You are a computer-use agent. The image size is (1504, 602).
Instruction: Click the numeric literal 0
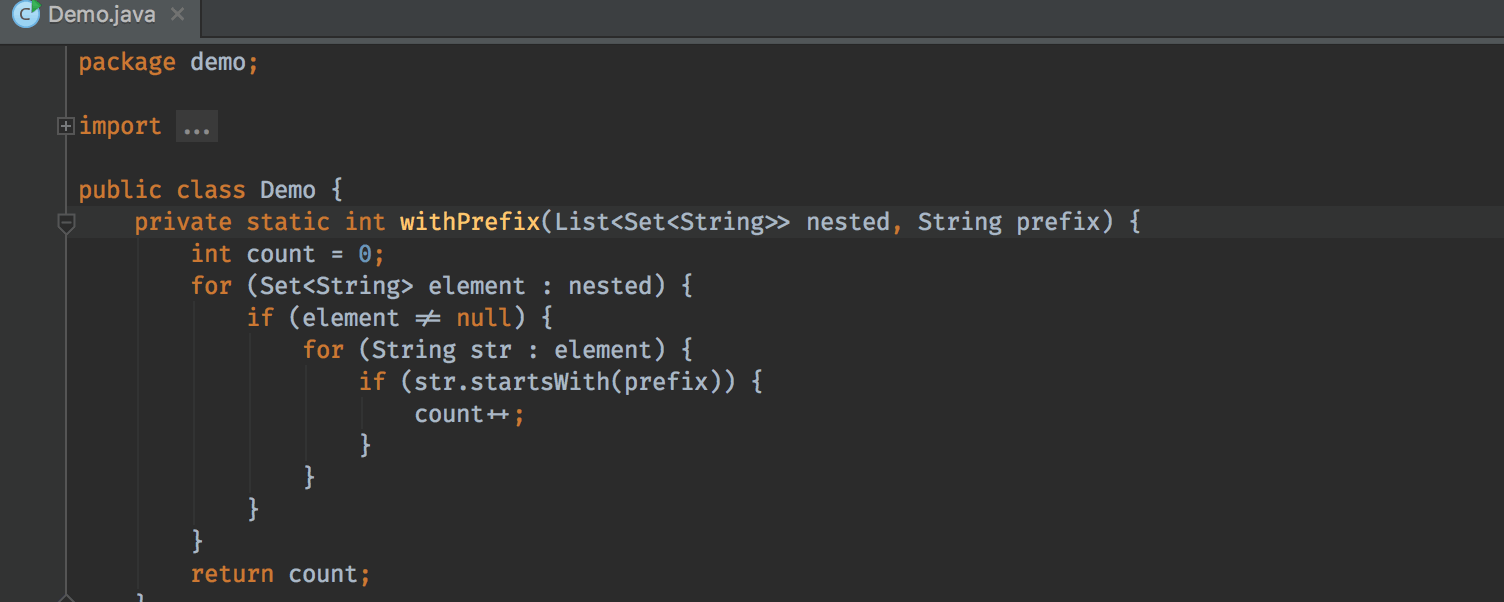365,254
